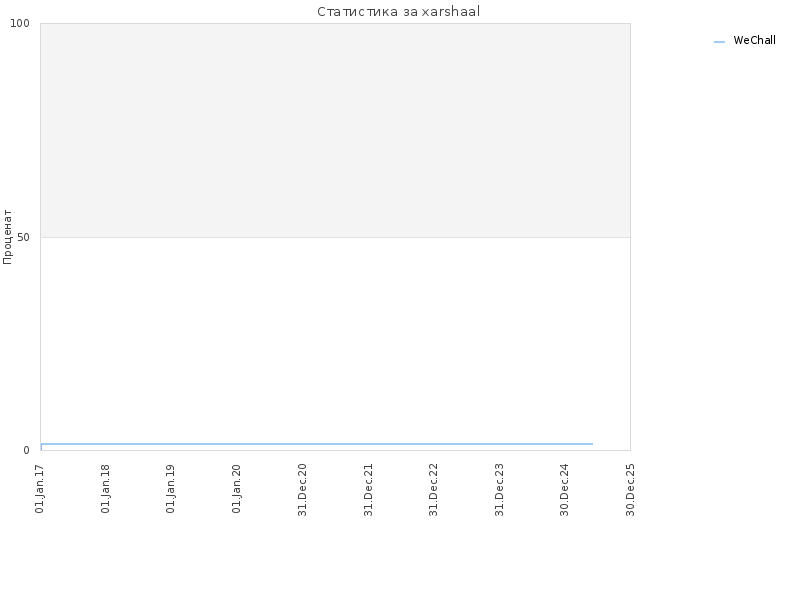Click the right end of the WeChall line
The height and width of the screenshot is (600, 800).
pos(592,444)
